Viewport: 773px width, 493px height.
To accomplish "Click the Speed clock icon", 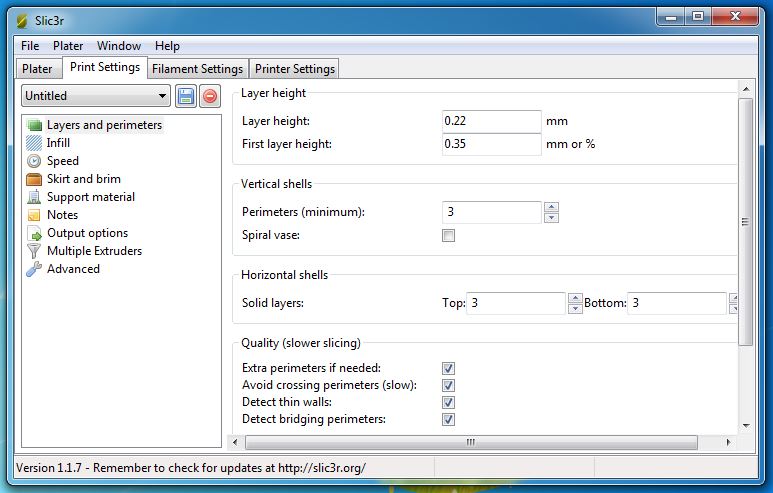I will point(34,161).
